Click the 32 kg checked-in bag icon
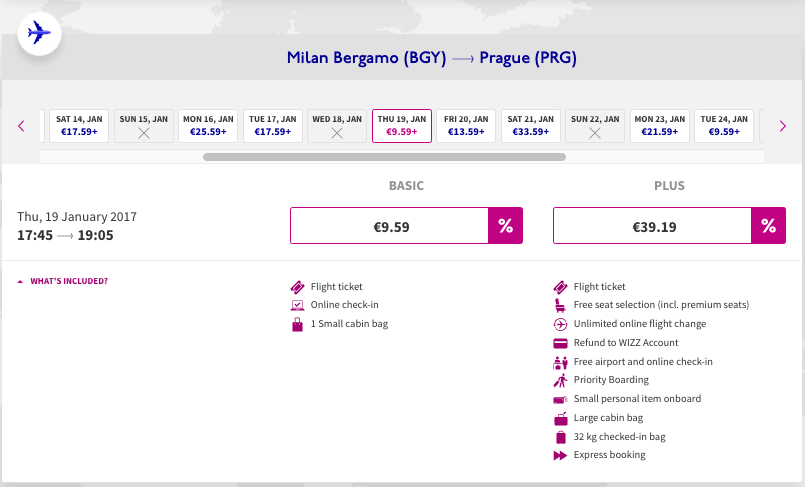The height and width of the screenshot is (487, 805). click(561, 437)
